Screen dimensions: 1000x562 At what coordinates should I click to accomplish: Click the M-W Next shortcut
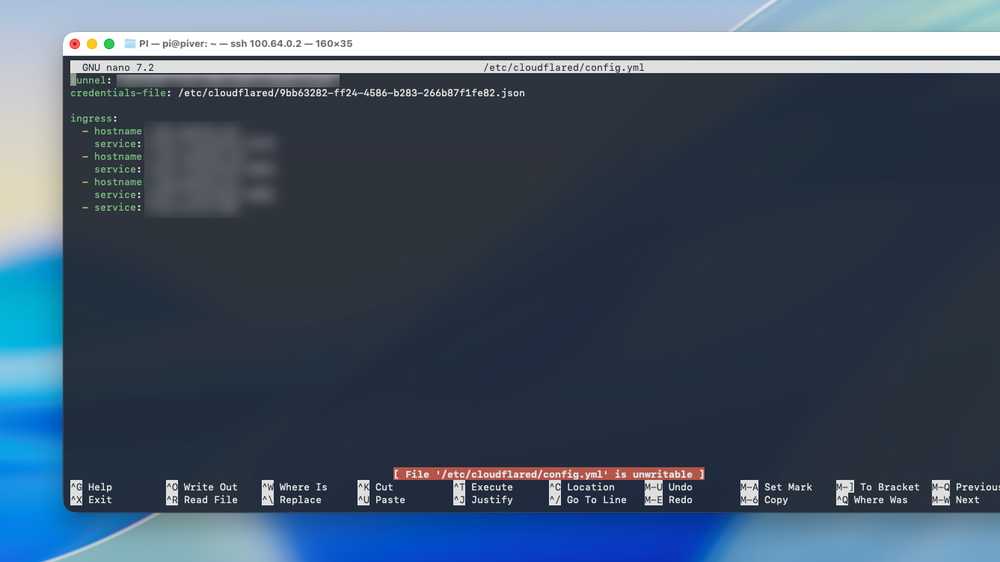[x=955, y=499]
